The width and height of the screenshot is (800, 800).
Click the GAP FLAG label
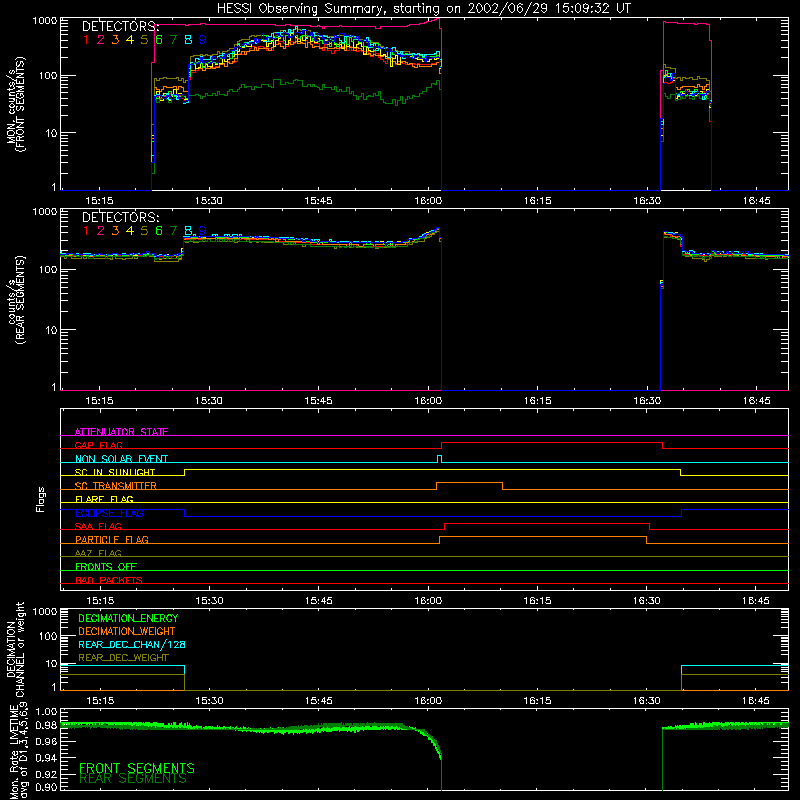point(98,445)
